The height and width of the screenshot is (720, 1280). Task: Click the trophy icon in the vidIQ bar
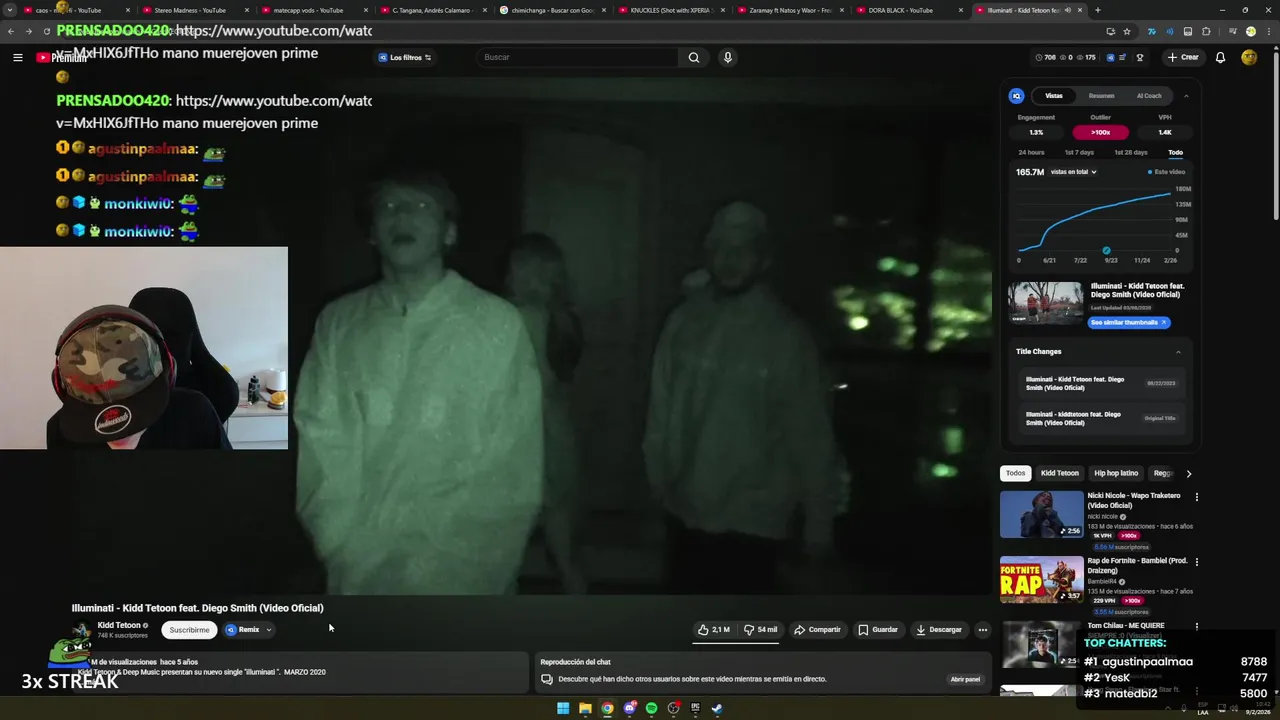(x=1140, y=57)
